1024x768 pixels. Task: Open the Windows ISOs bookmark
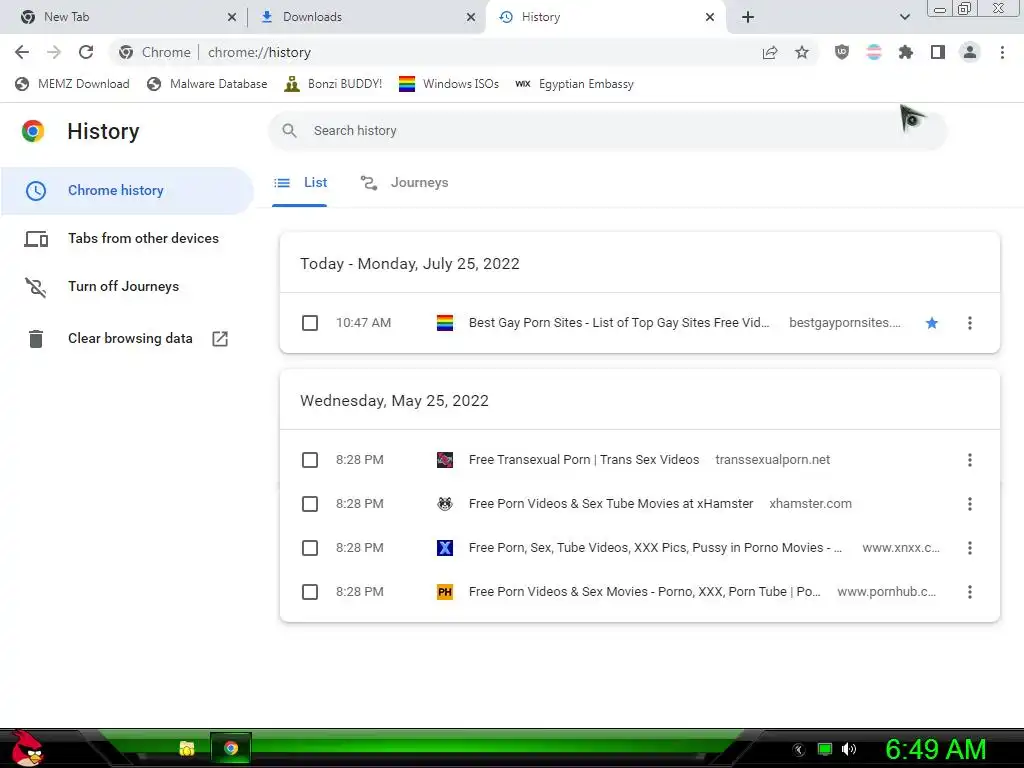click(x=449, y=84)
